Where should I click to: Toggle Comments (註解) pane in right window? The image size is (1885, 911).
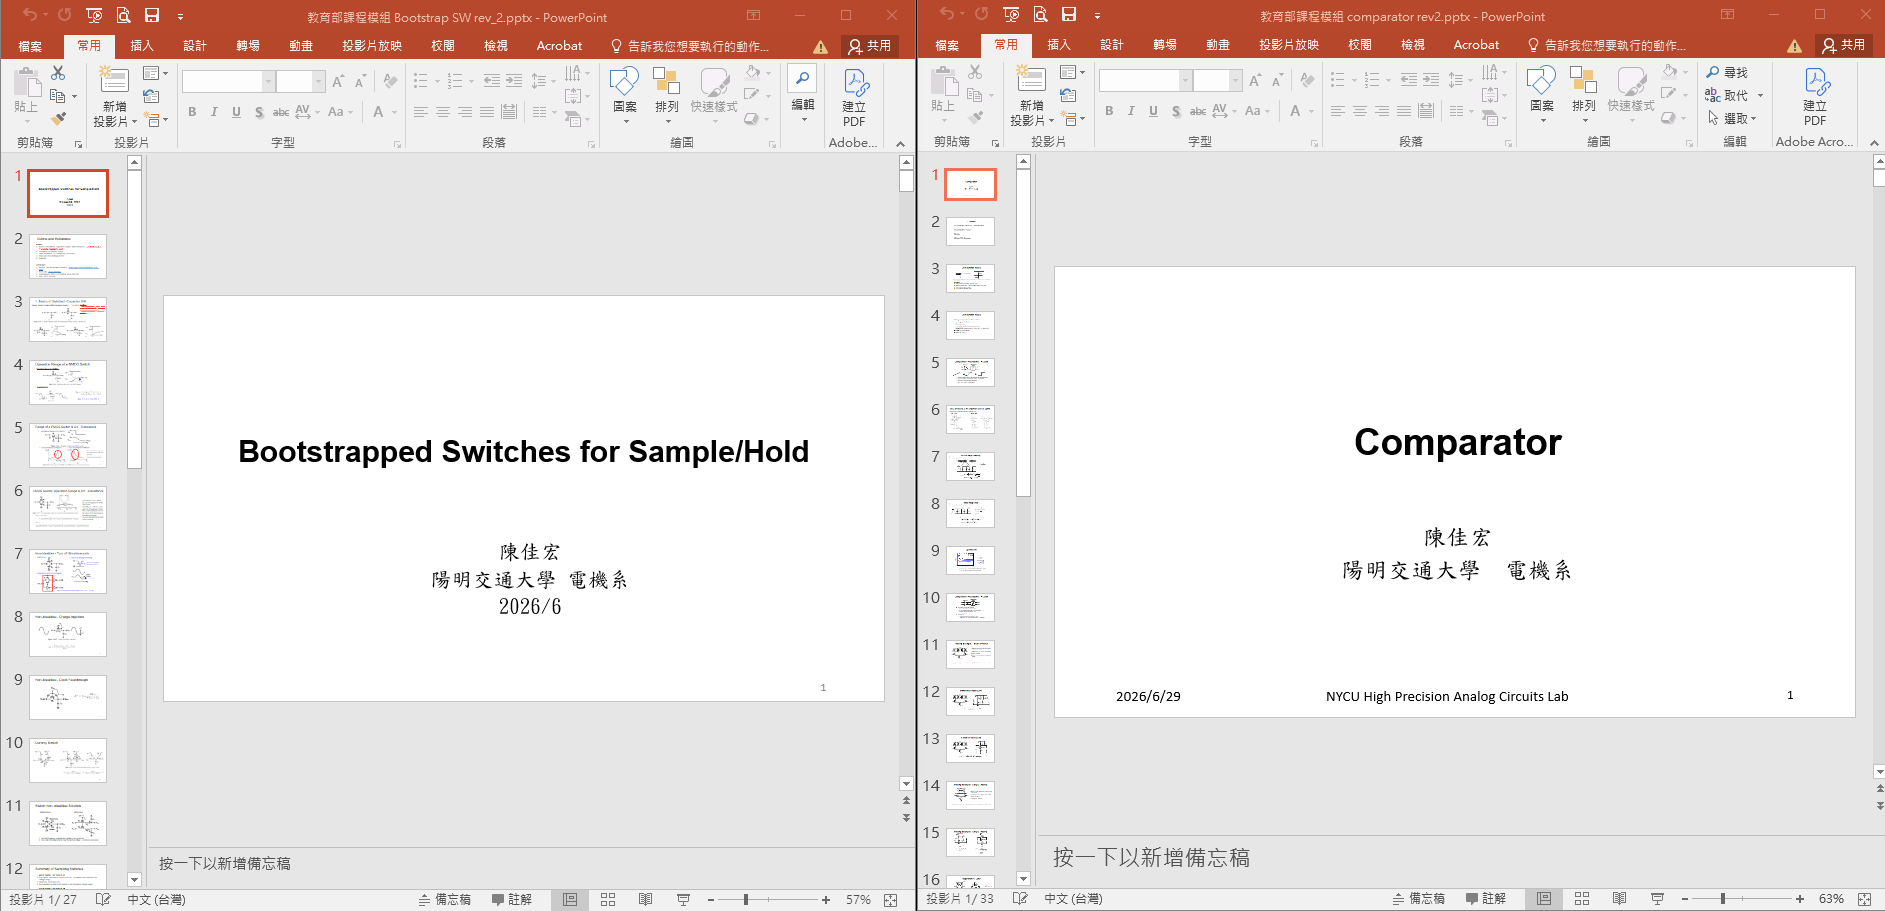coord(1486,899)
